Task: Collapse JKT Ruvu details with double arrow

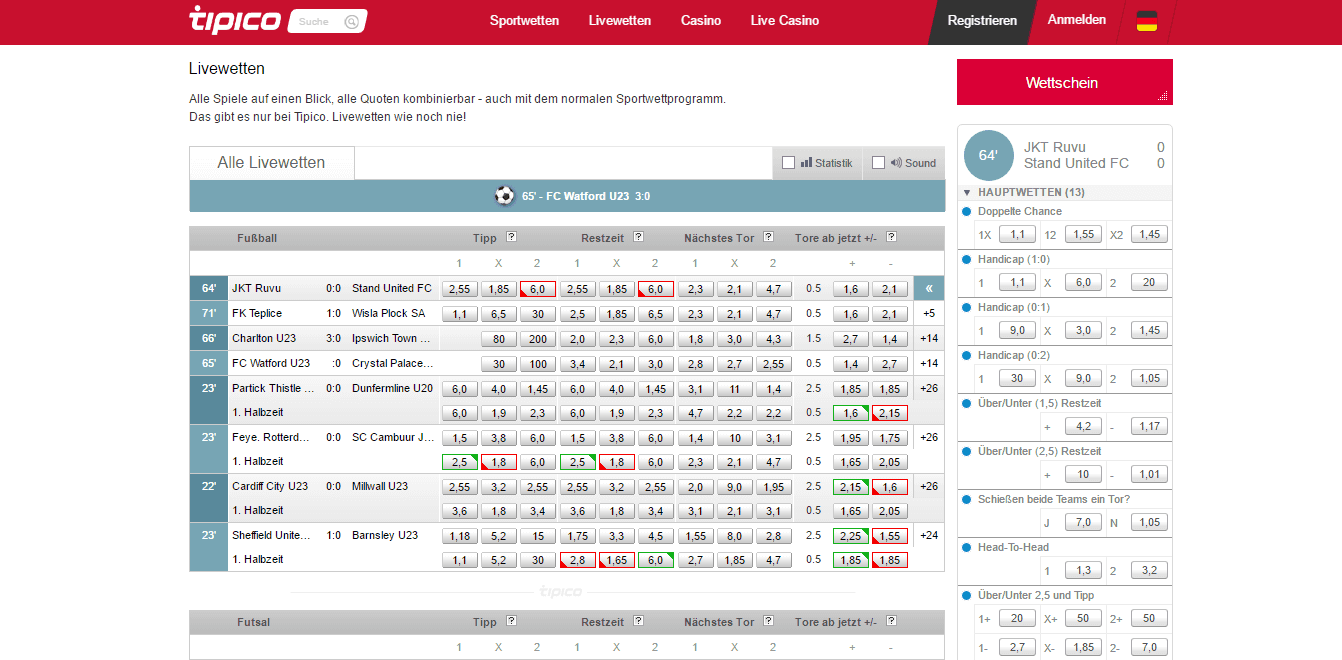Action: (x=929, y=288)
